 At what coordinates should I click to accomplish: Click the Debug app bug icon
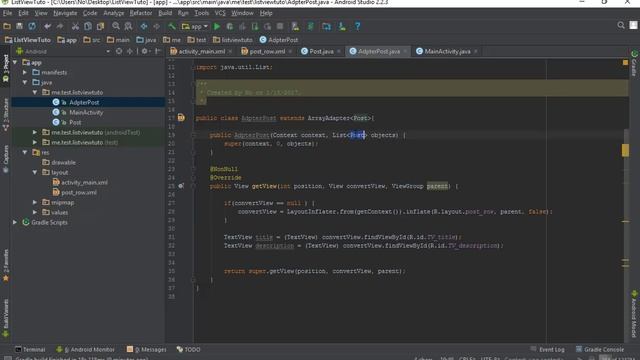[x=230, y=26]
